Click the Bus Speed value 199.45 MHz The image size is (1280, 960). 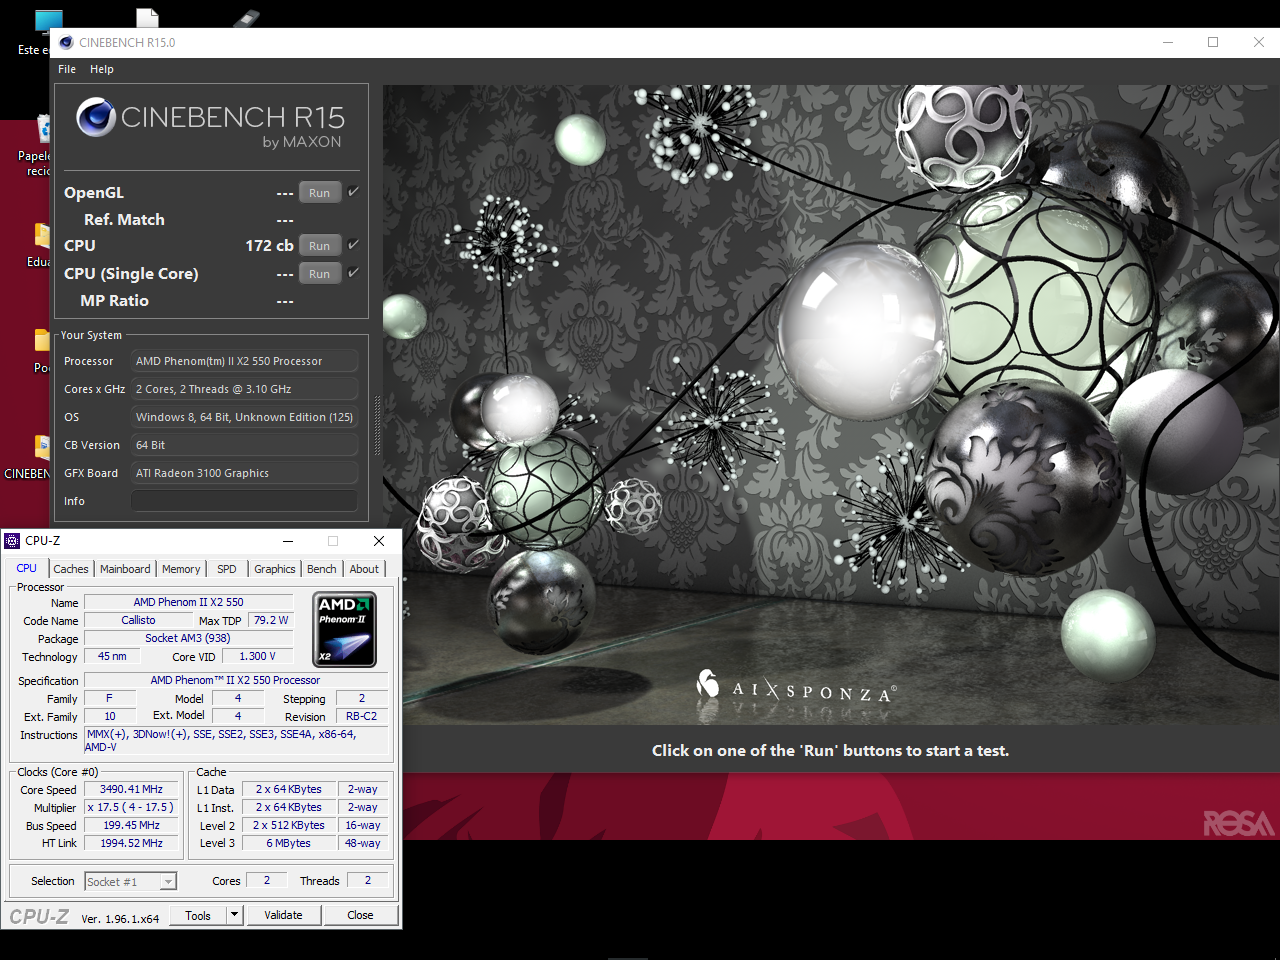coord(132,825)
